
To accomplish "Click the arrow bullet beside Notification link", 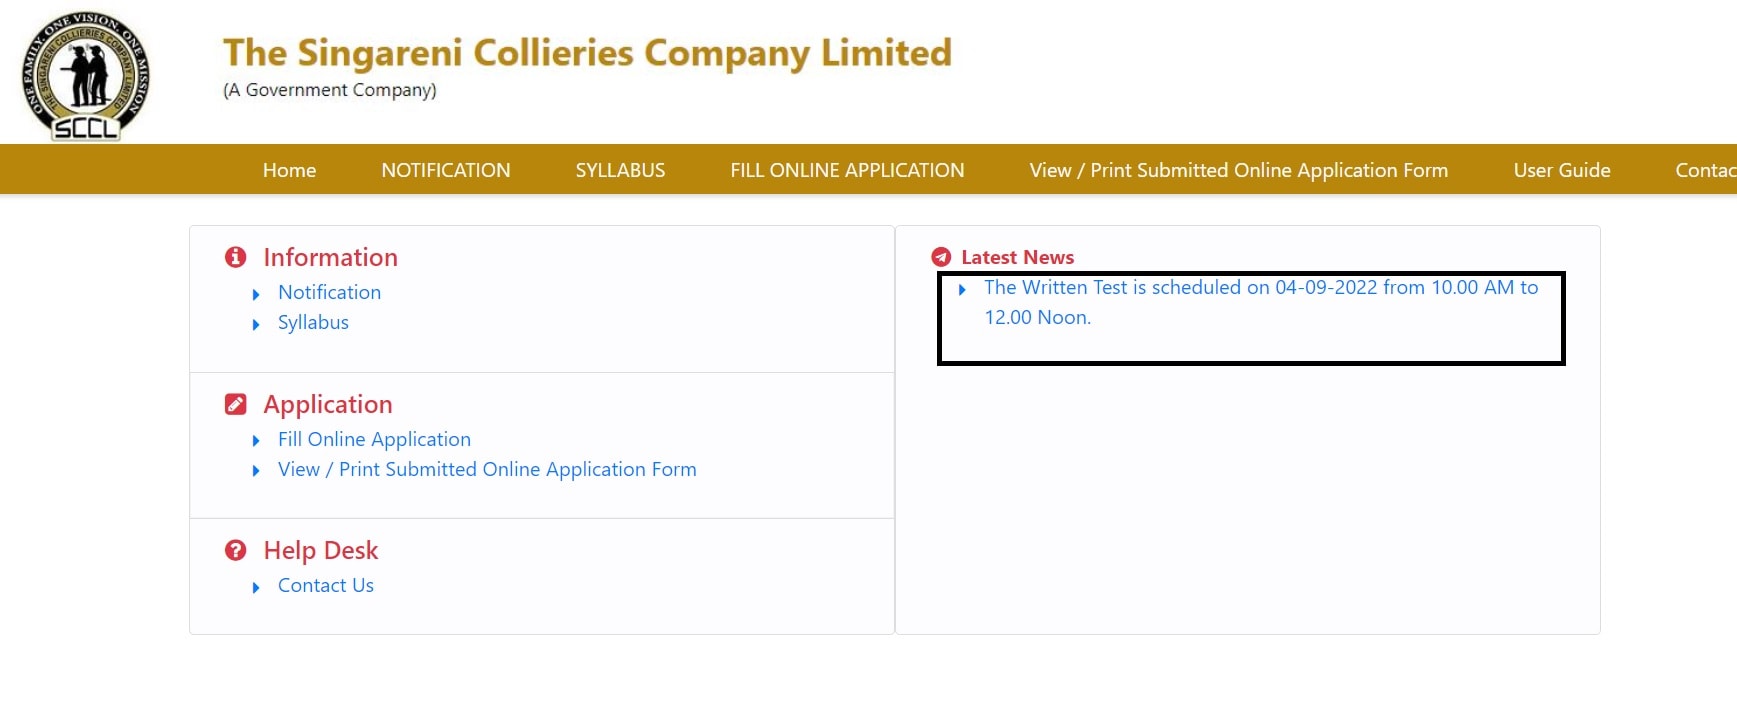I will click(256, 294).
